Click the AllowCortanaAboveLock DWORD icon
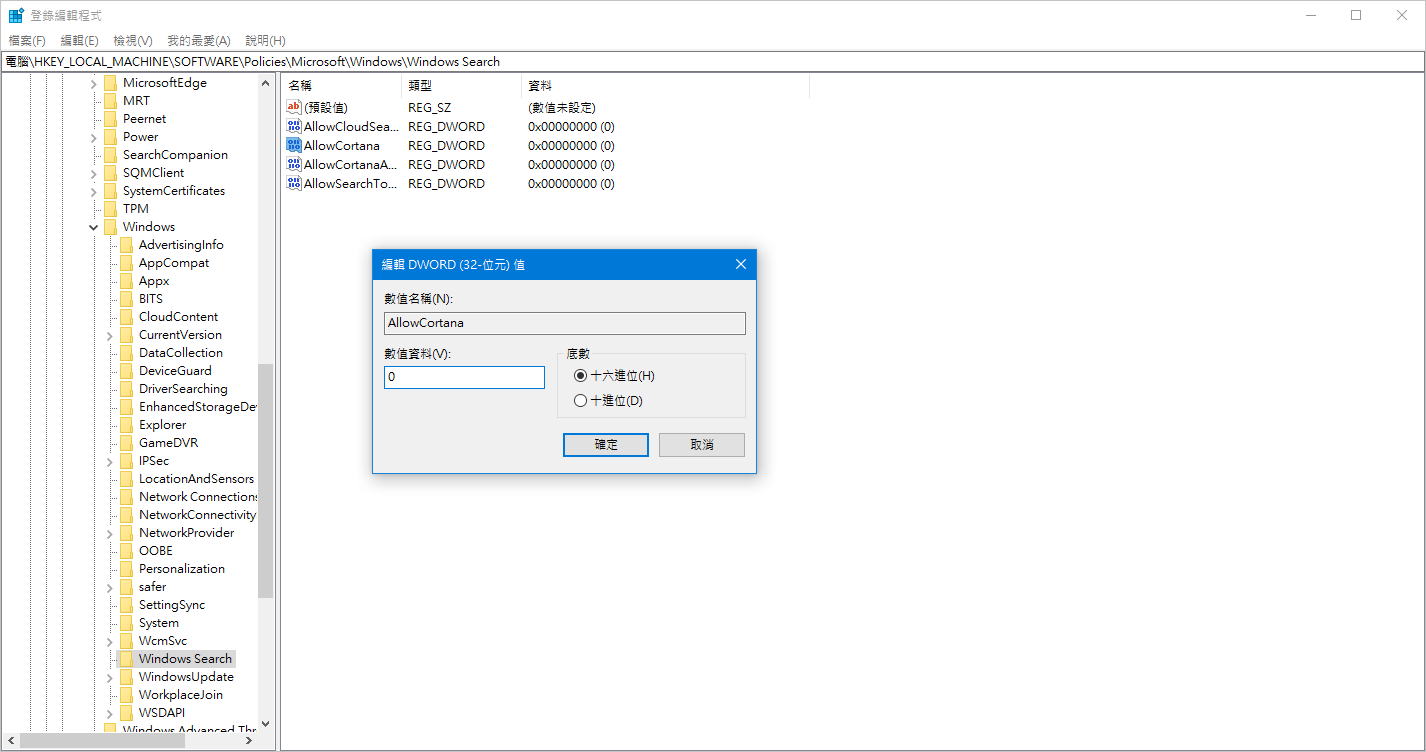Image resolution: width=1426 pixels, height=752 pixels. 294,164
